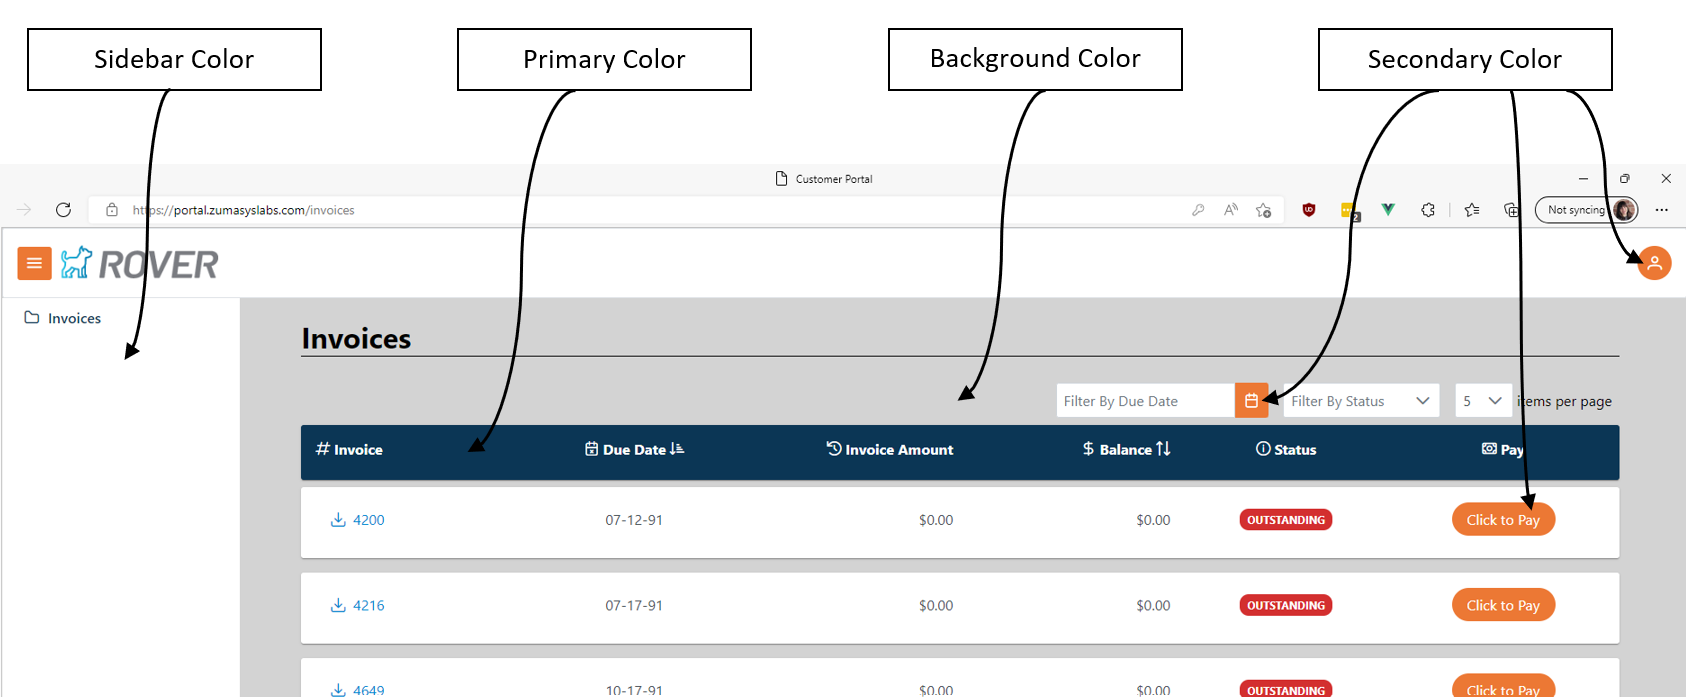Open invoice 4216 link
The width and height of the screenshot is (1686, 697).
[368, 605]
